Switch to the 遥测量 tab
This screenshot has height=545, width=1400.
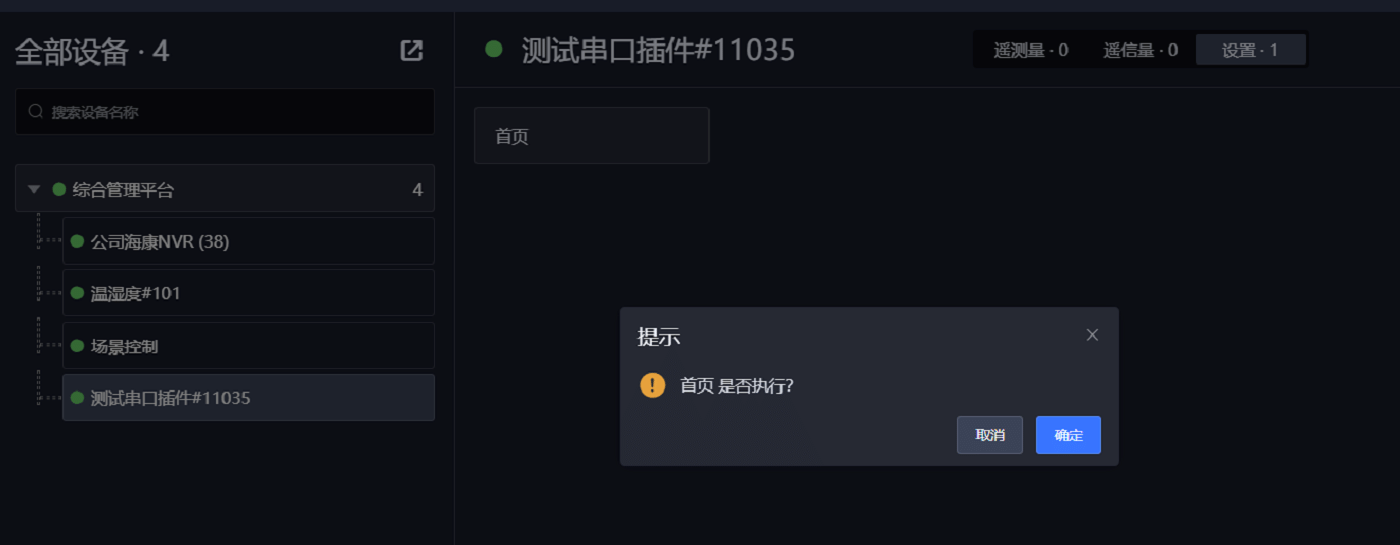(1031, 50)
